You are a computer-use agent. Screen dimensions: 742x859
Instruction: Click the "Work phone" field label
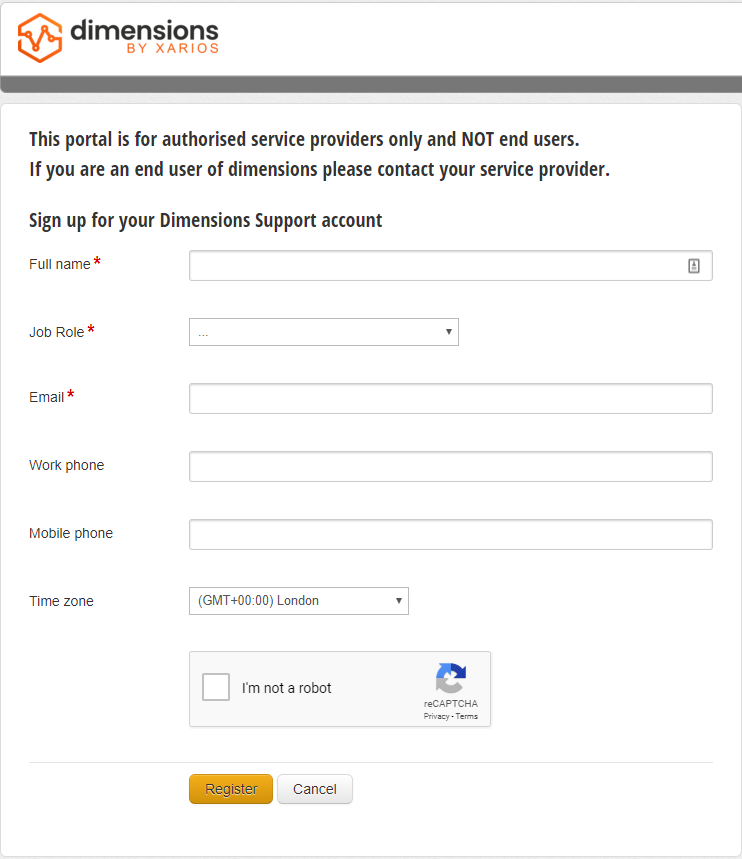pos(67,465)
